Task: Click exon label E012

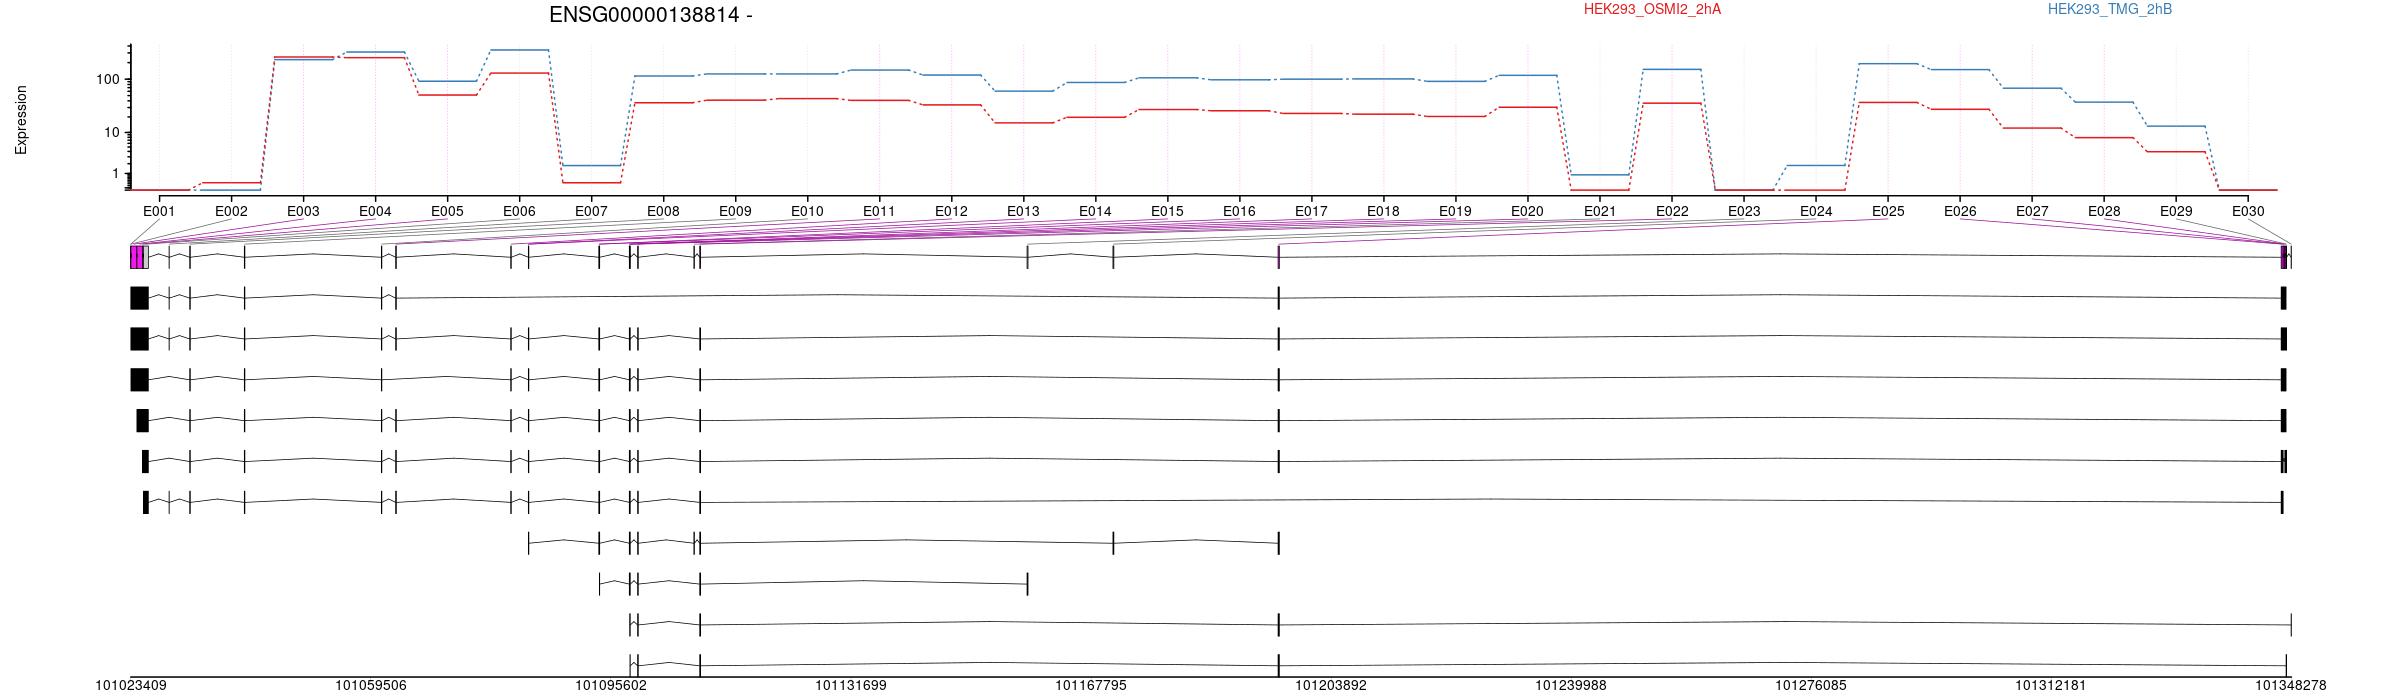Action: (x=951, y=211)
